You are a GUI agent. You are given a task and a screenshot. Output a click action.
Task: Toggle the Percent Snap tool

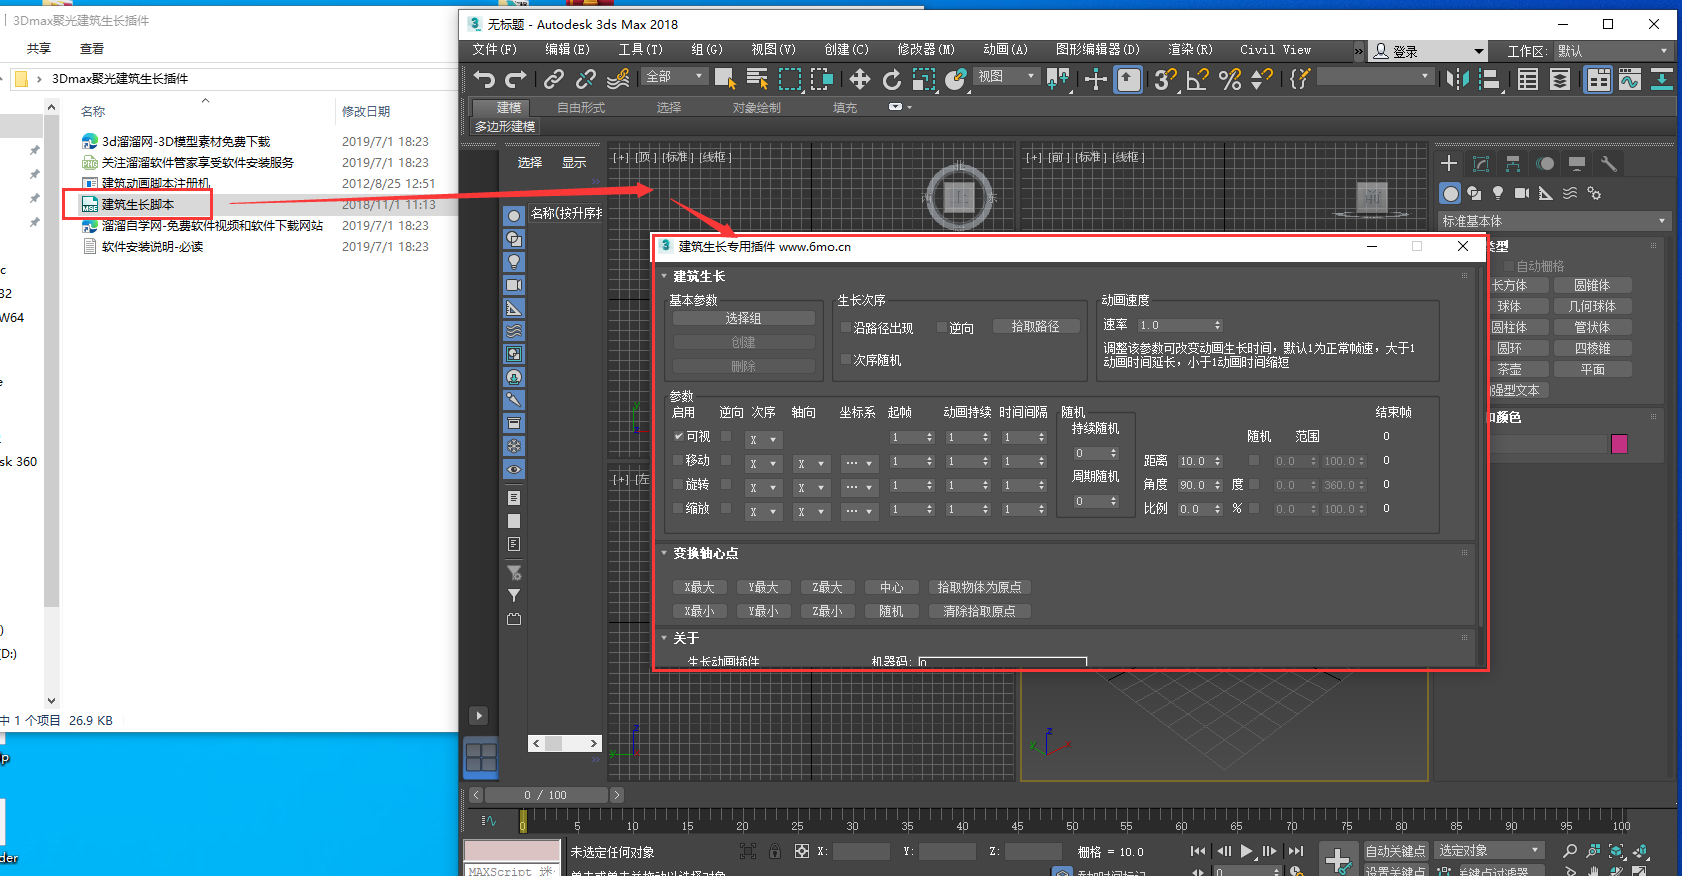coord(1230,79)
